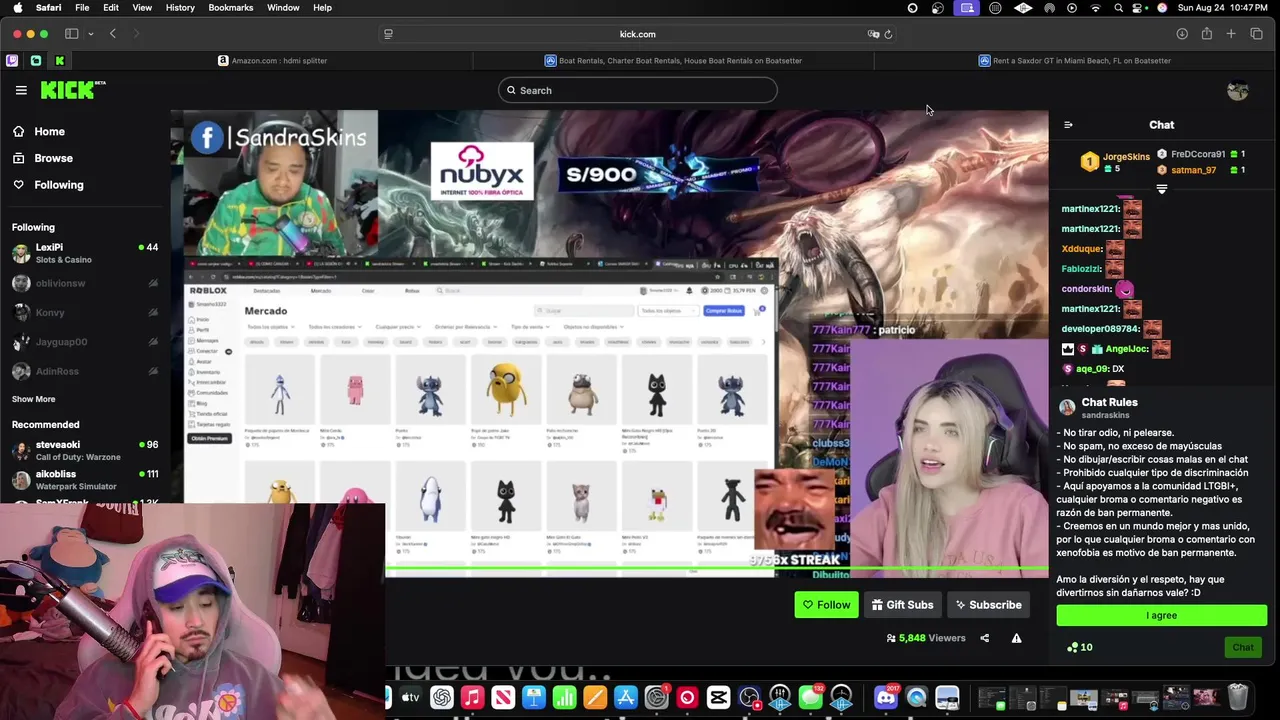Open Safari sidebar dropdown chevron
1280x720 pixels.
90,34
